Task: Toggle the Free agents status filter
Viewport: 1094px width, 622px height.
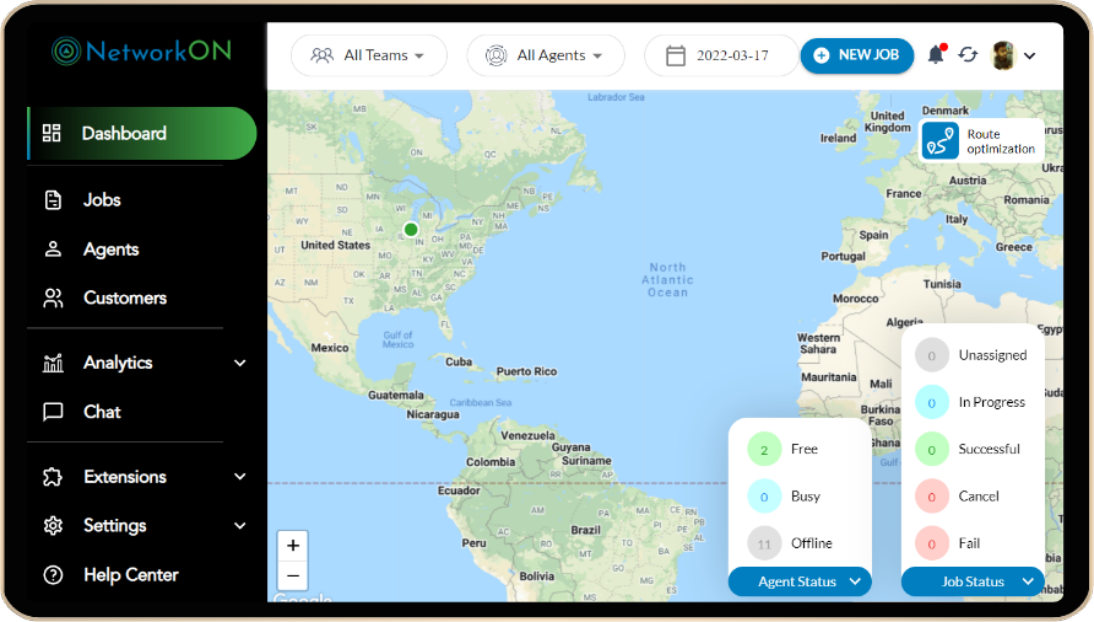Action: pos(764,450)
